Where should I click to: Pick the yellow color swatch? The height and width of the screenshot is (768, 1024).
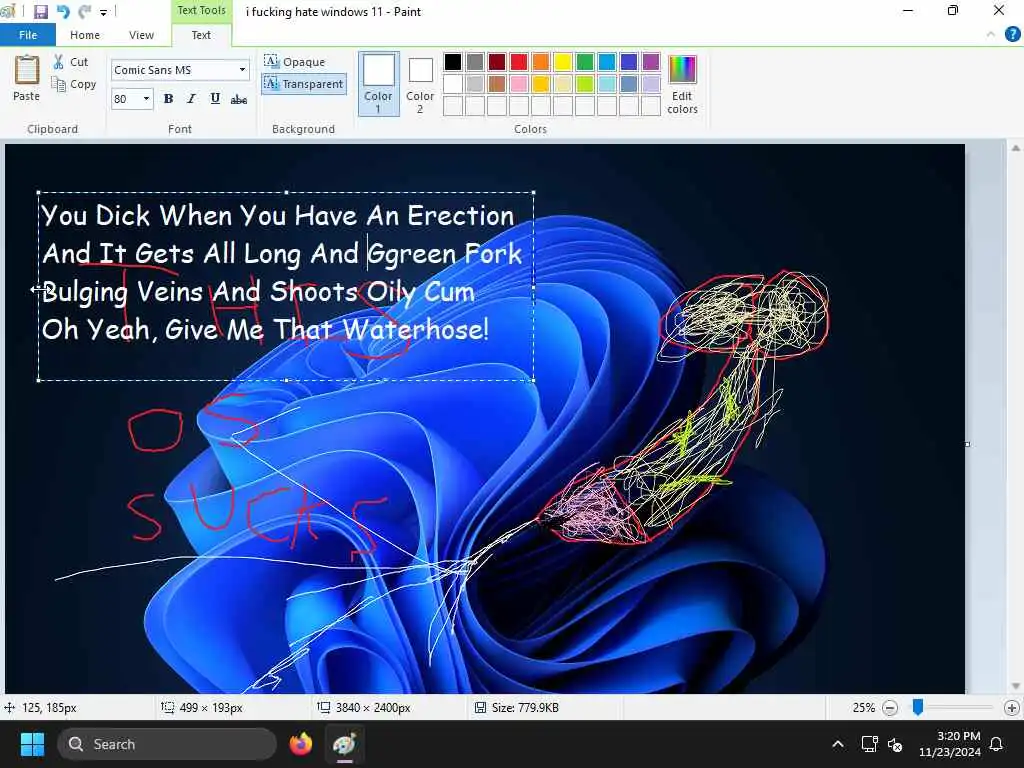562,62
